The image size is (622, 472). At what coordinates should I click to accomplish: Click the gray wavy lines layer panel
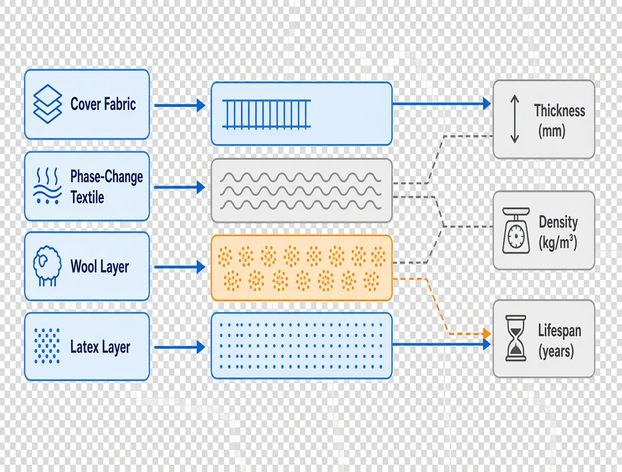pos(302,191)
